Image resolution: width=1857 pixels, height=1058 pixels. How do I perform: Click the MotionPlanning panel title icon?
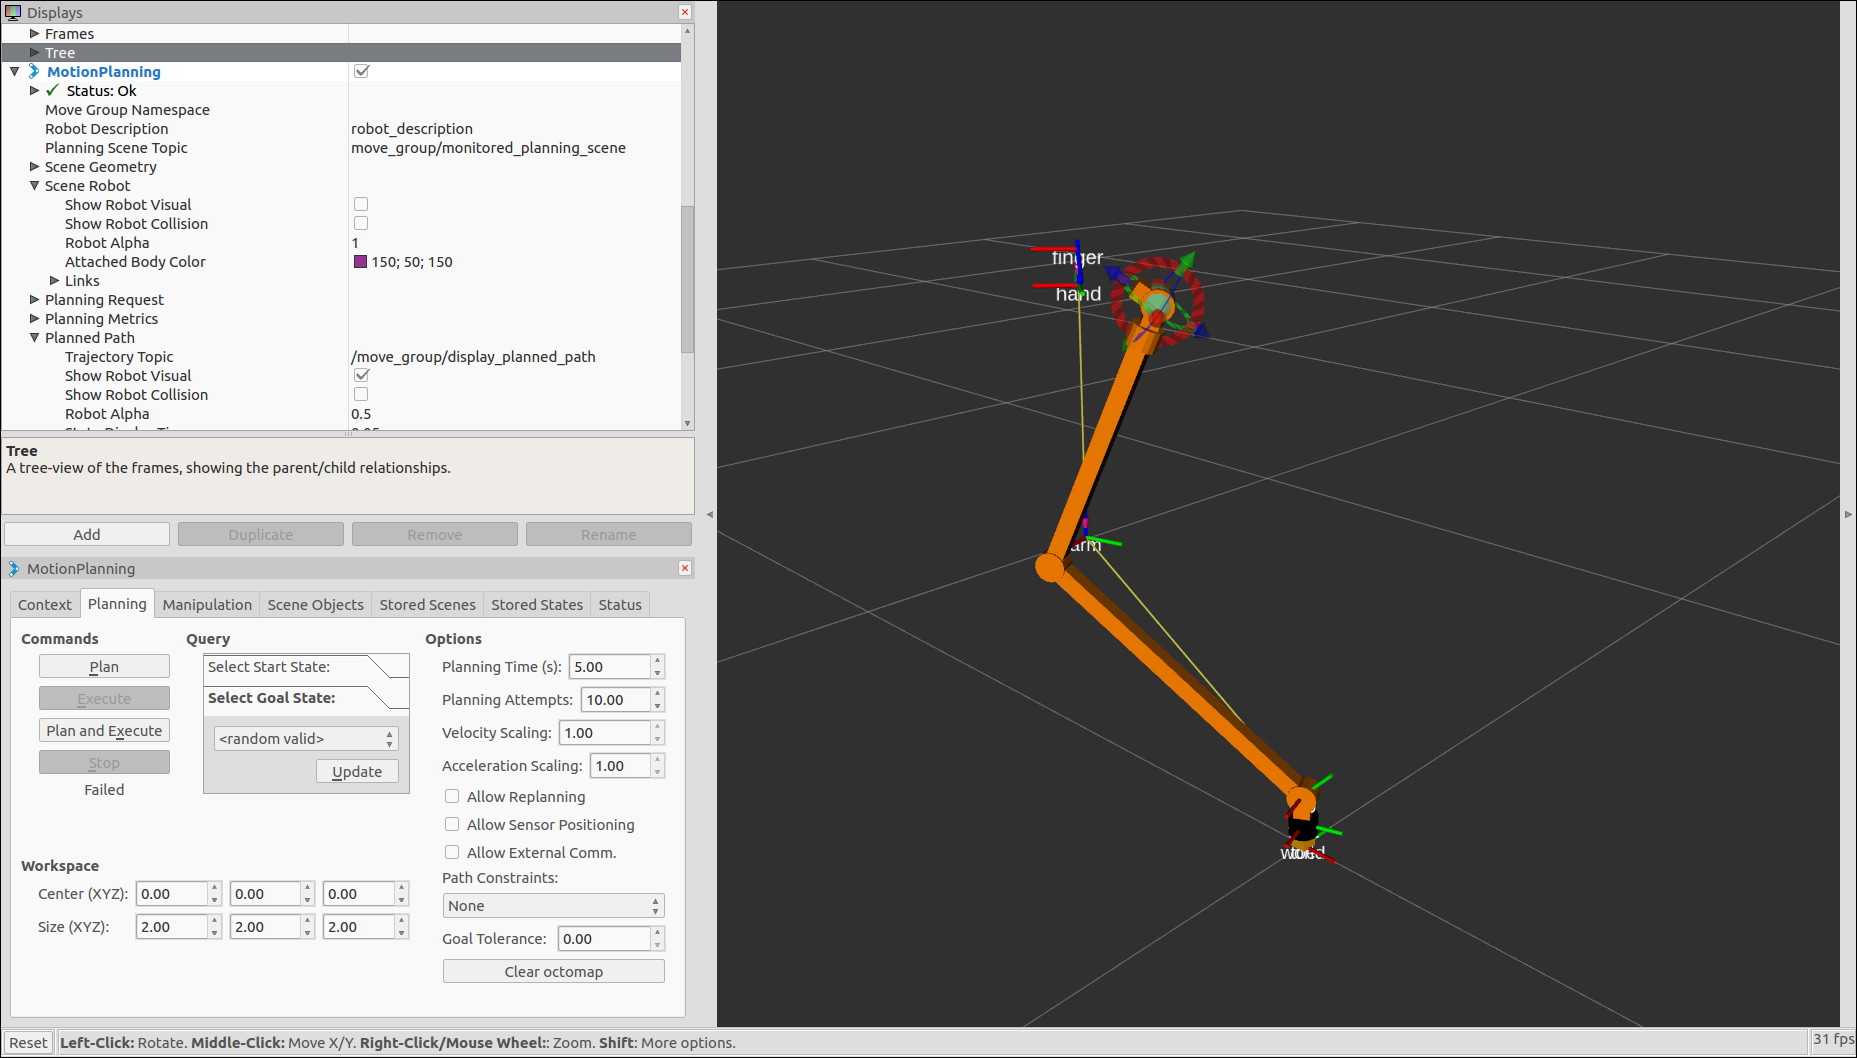14,568
